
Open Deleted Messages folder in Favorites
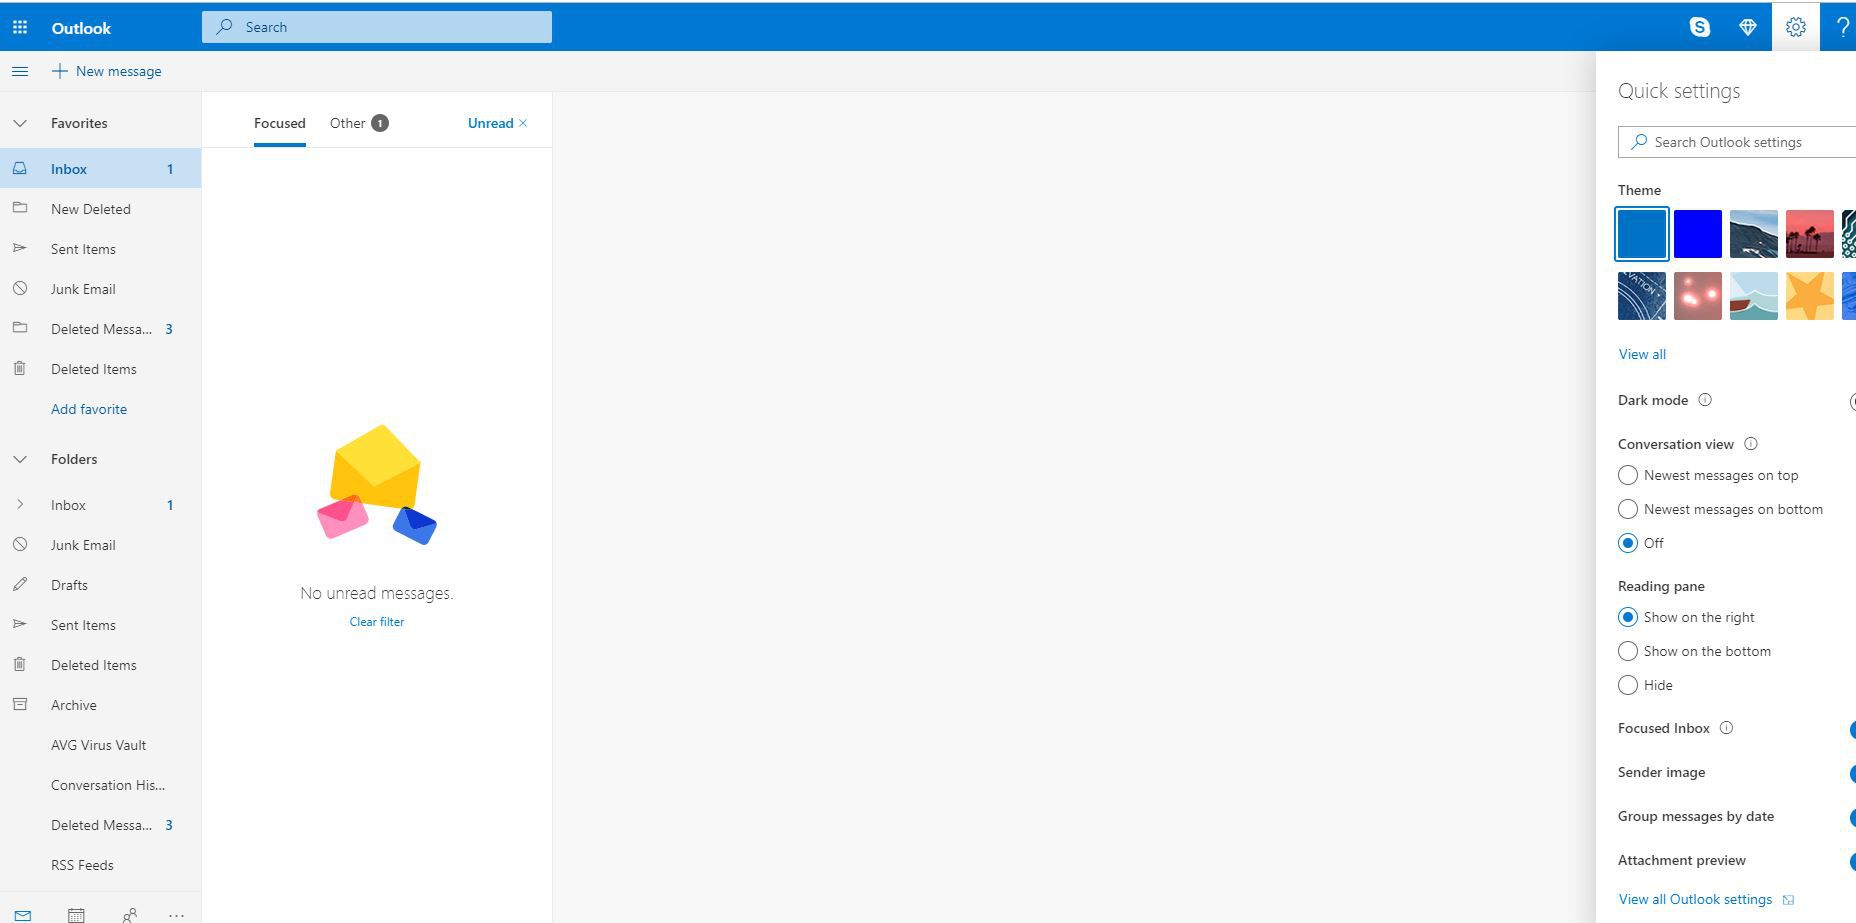[x=100, y=329]
